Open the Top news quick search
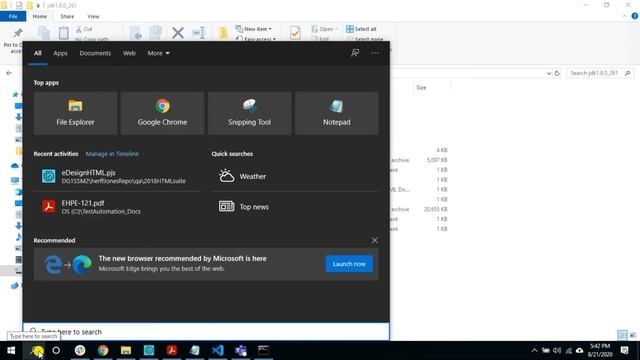 [295, 207]
